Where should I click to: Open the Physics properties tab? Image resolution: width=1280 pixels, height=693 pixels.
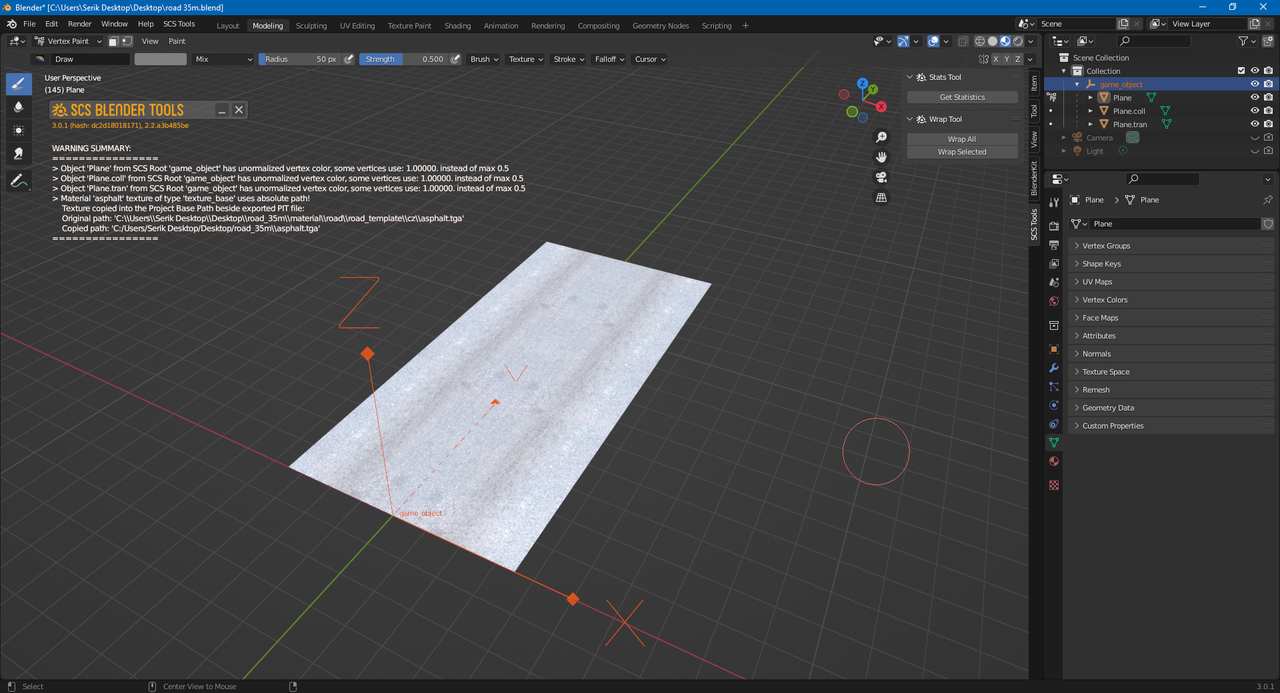point(1054,405)
